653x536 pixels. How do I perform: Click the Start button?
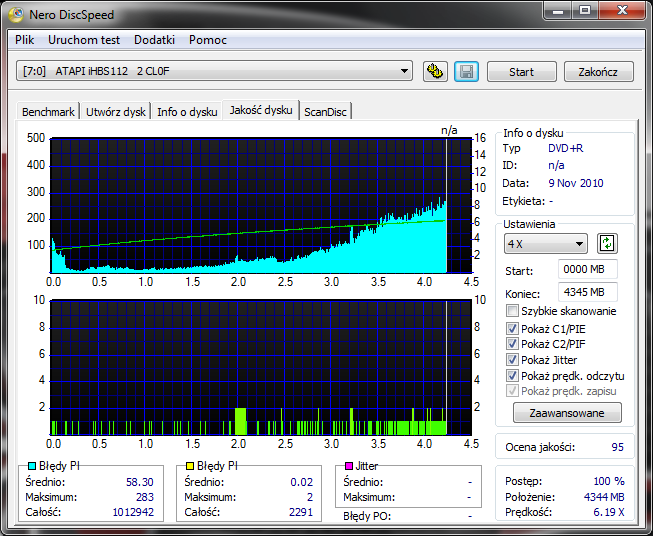pyautogui.click(x=521, y=72)
